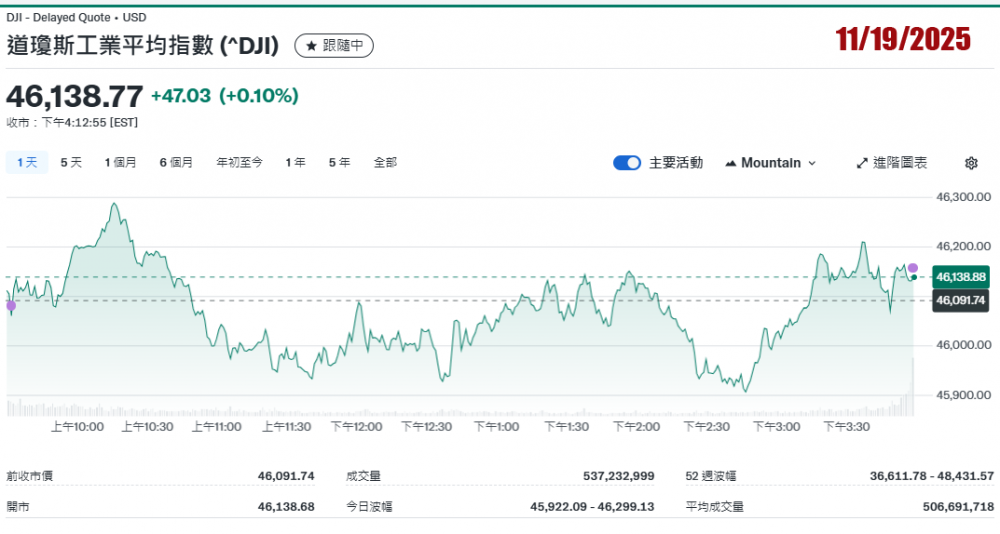The image size is (1000, 534).
Task: Click the expand arrows advanced chart icon
Action: (862, 163)
